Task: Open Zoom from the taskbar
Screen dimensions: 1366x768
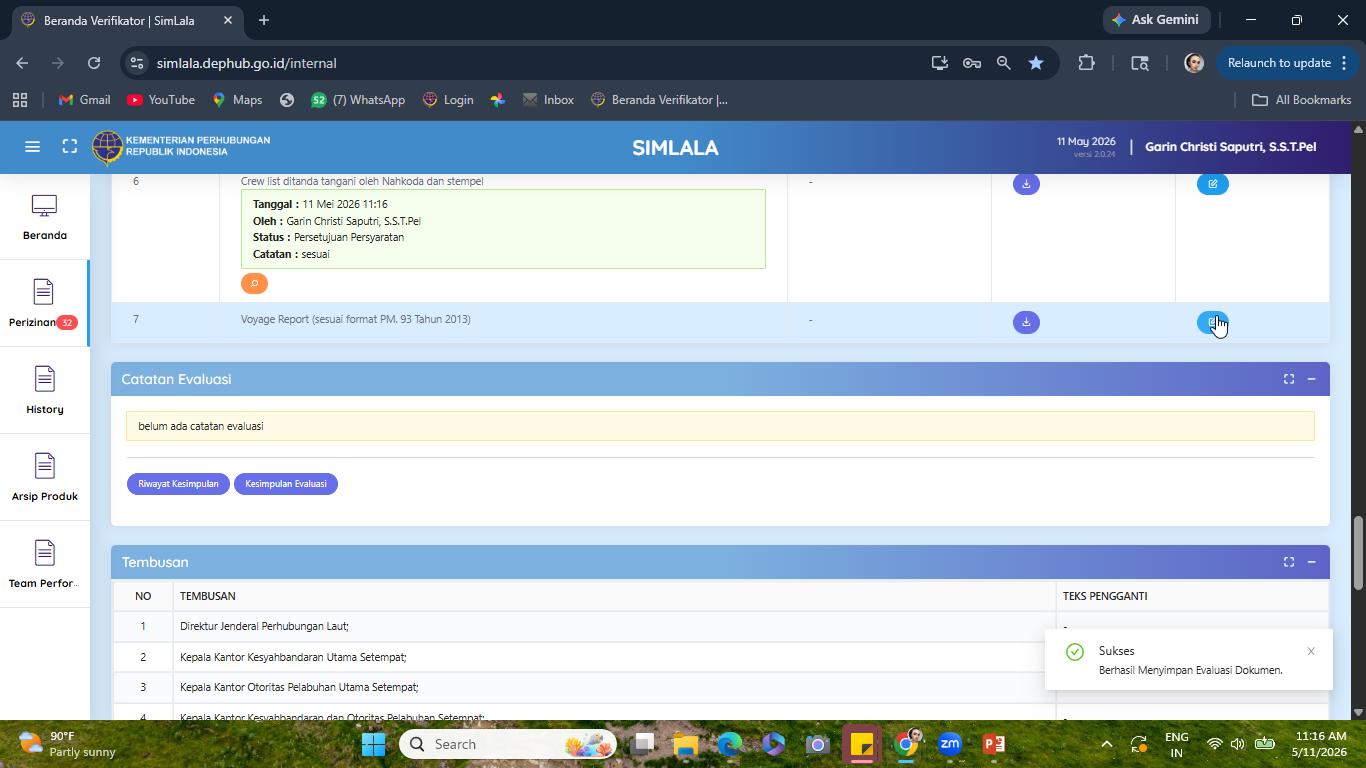Action: (950, 744)
